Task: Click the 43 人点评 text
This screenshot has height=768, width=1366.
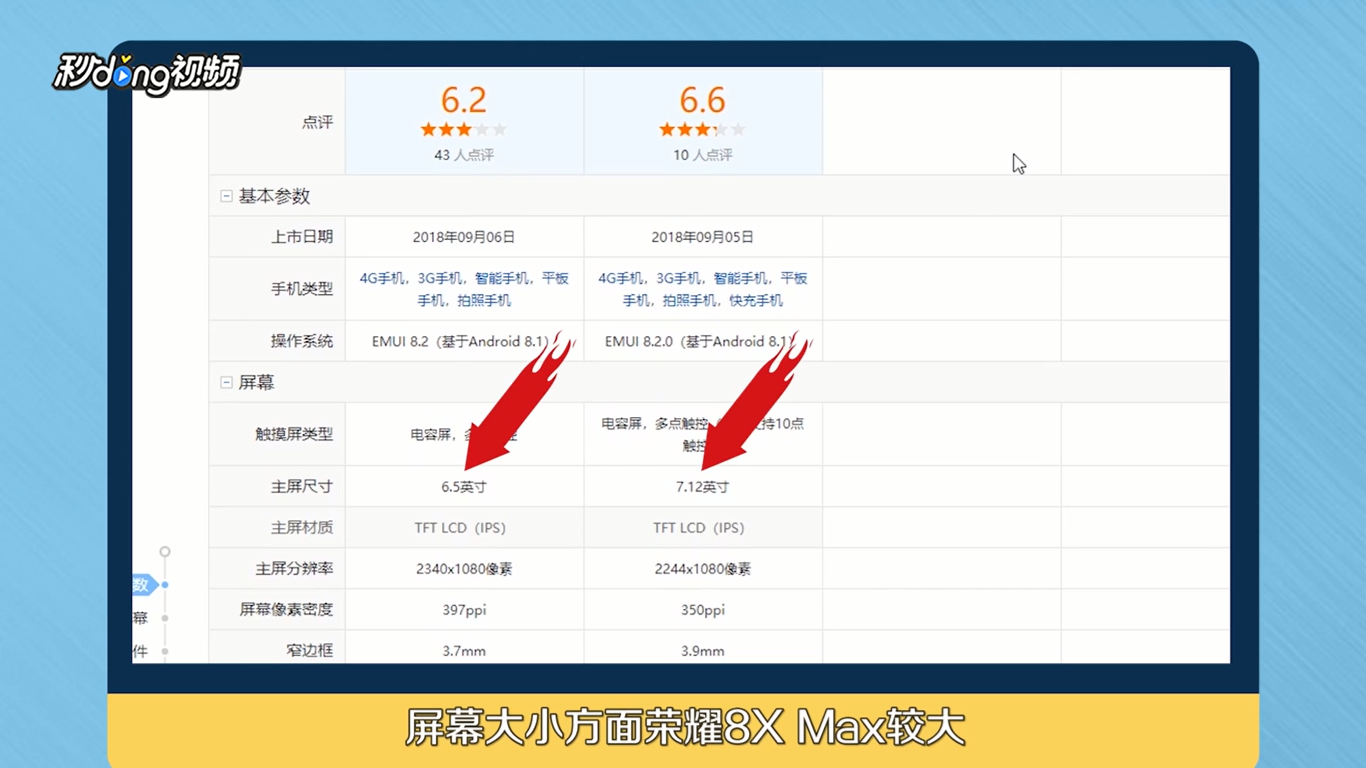Action: (x=464, y=155)
